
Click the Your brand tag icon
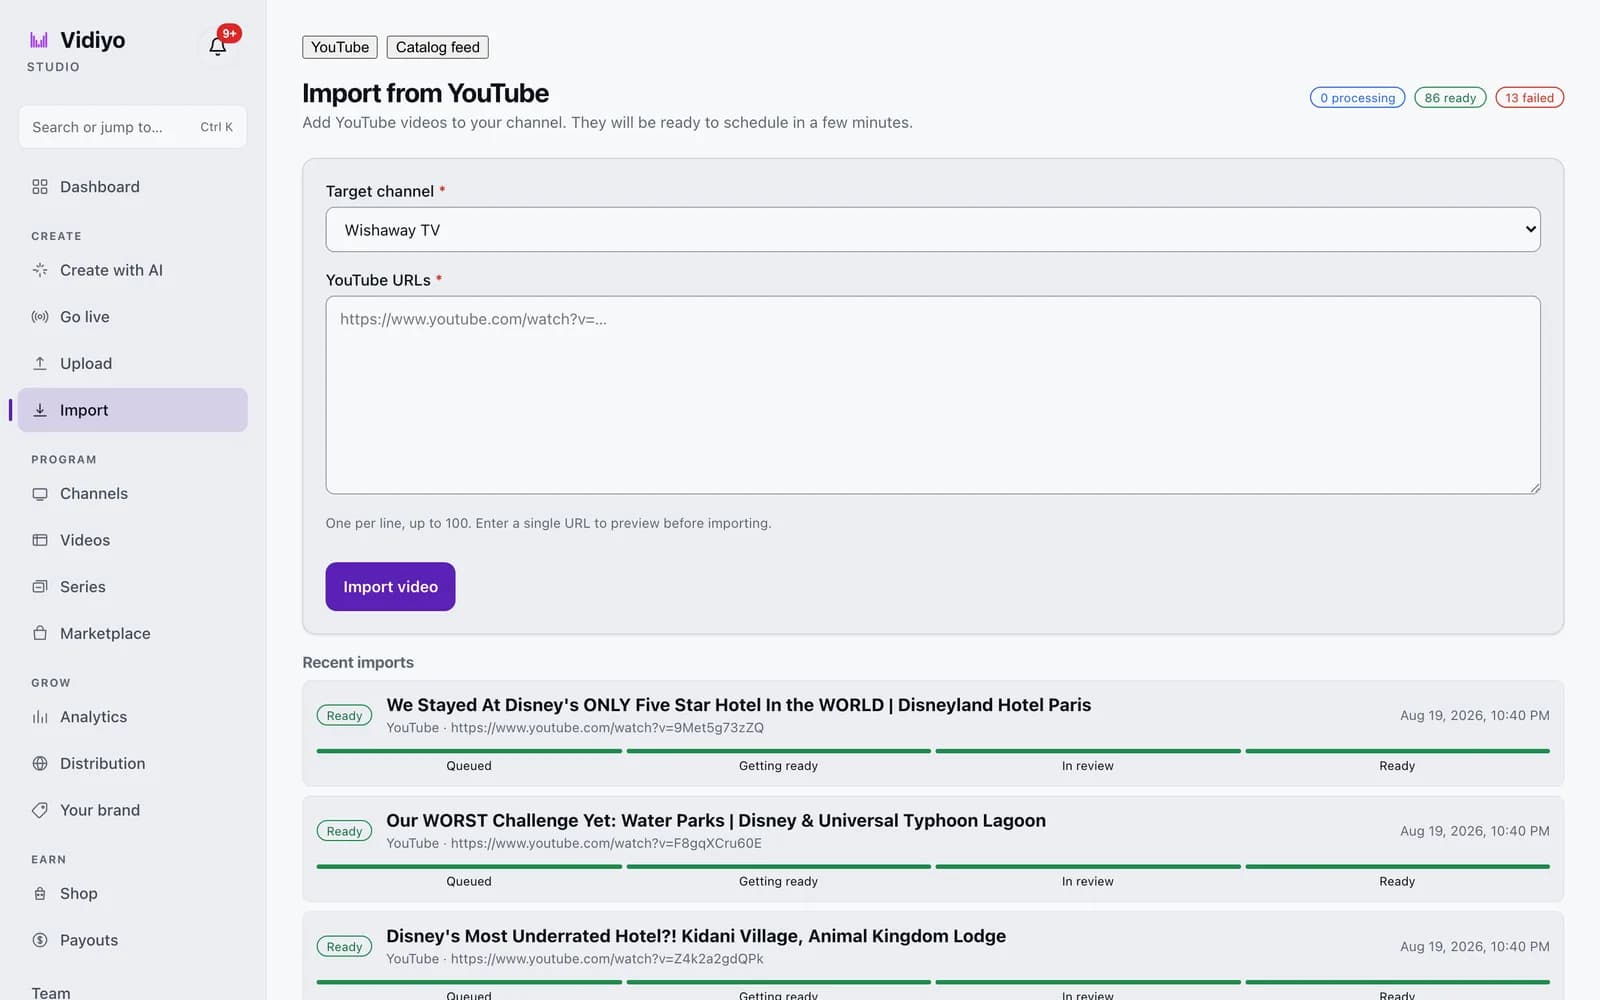[40, 810]
